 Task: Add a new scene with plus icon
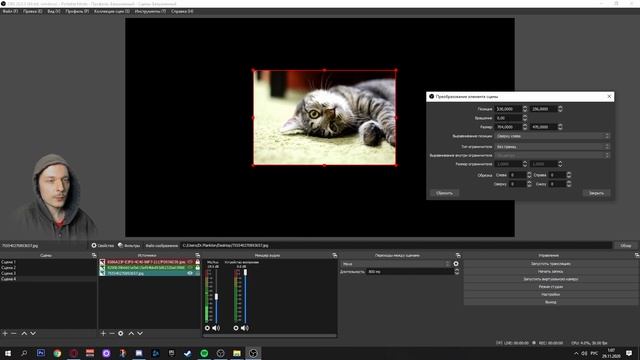pyautogui.click(x=5, y=333)
